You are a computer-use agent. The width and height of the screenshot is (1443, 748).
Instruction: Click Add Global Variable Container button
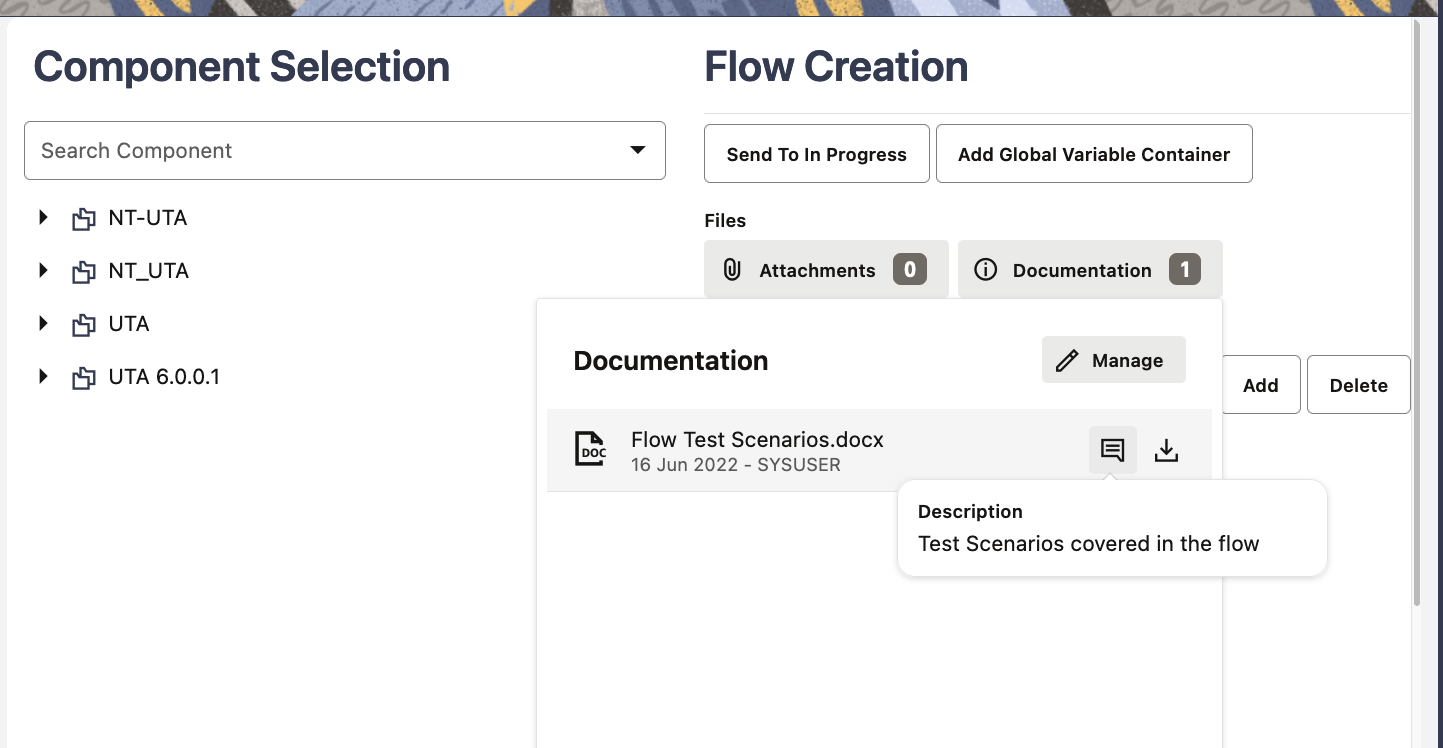click(1093, 154)
